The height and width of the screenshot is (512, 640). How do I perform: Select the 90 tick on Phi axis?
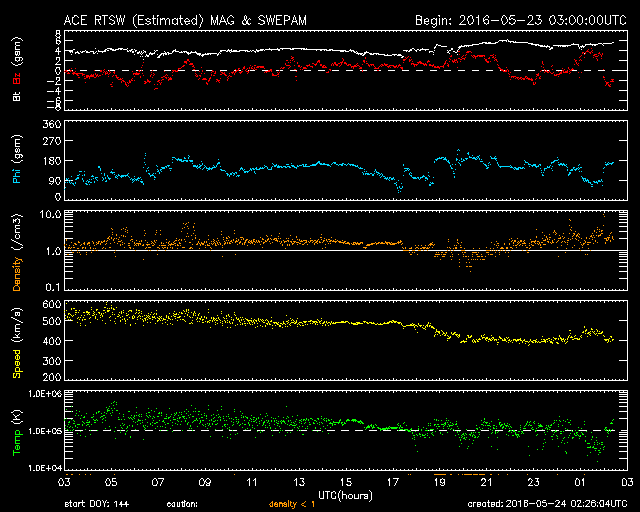(55, 180)
